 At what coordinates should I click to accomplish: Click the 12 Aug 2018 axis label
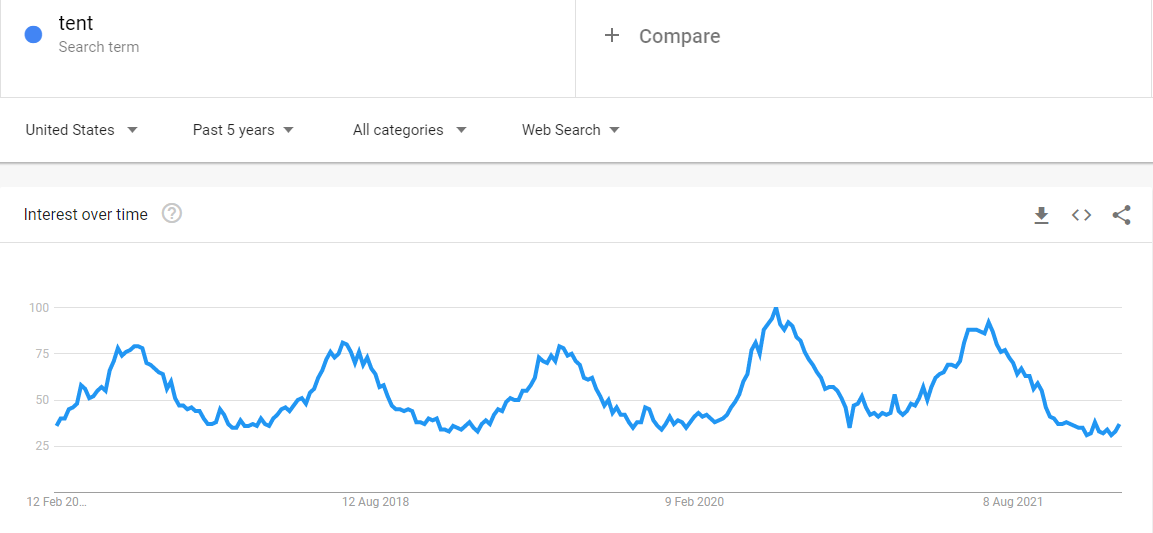coord(375,502)
